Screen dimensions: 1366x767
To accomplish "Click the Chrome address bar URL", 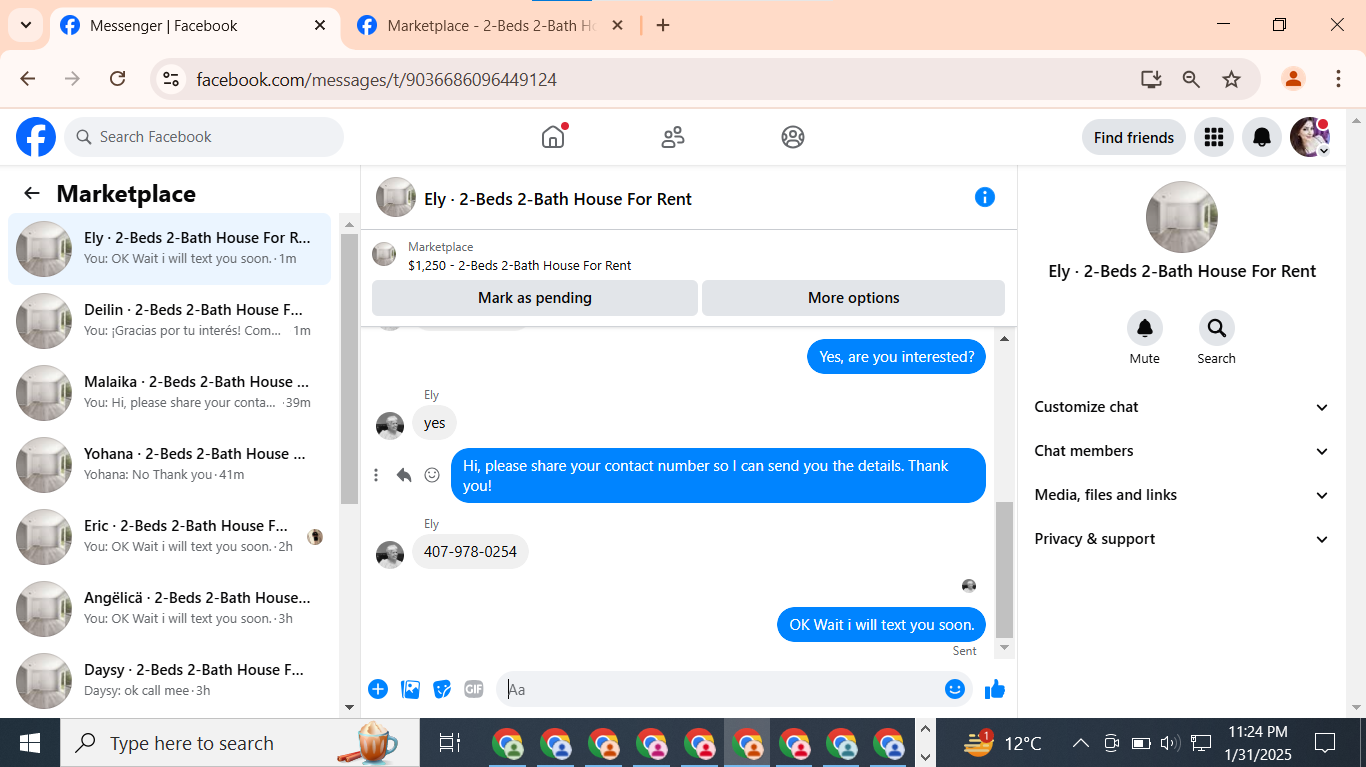I will 376,79.
